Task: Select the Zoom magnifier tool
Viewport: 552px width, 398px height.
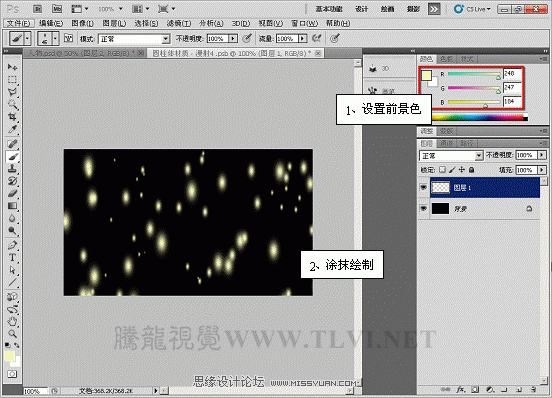Action: coord(12,334)
